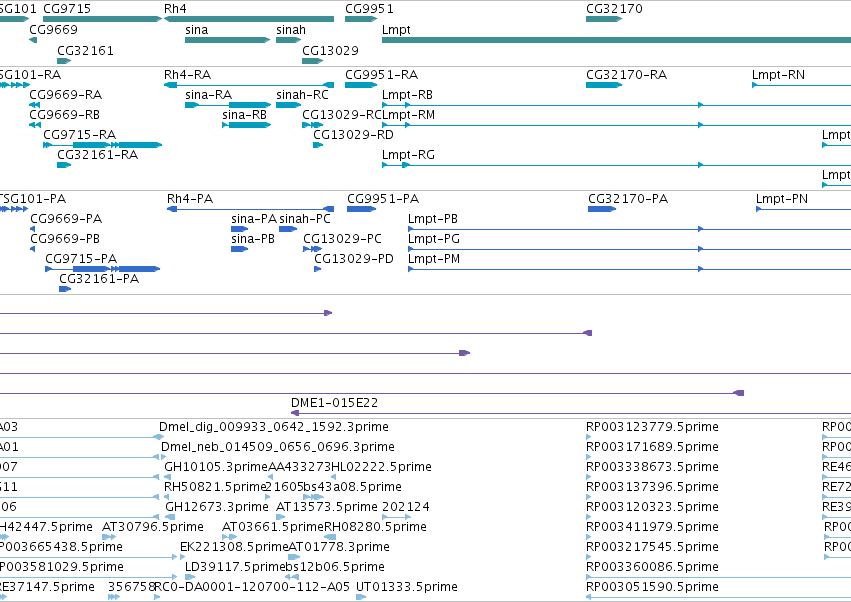Image resolution: width=851 pixels, height=602 pixels.
Task: Select EST AT30796.5prime
Action: [x=153, y=527]
